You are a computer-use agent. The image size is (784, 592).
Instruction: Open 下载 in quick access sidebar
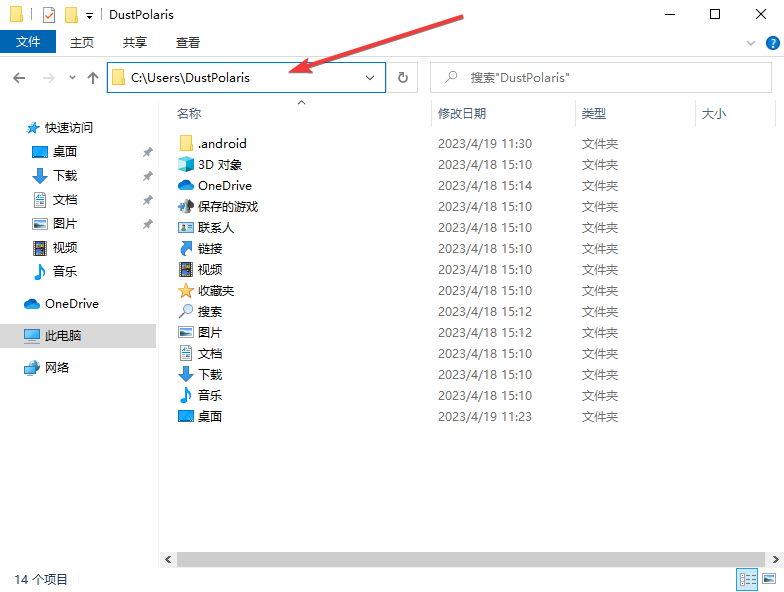coord(65,176)
